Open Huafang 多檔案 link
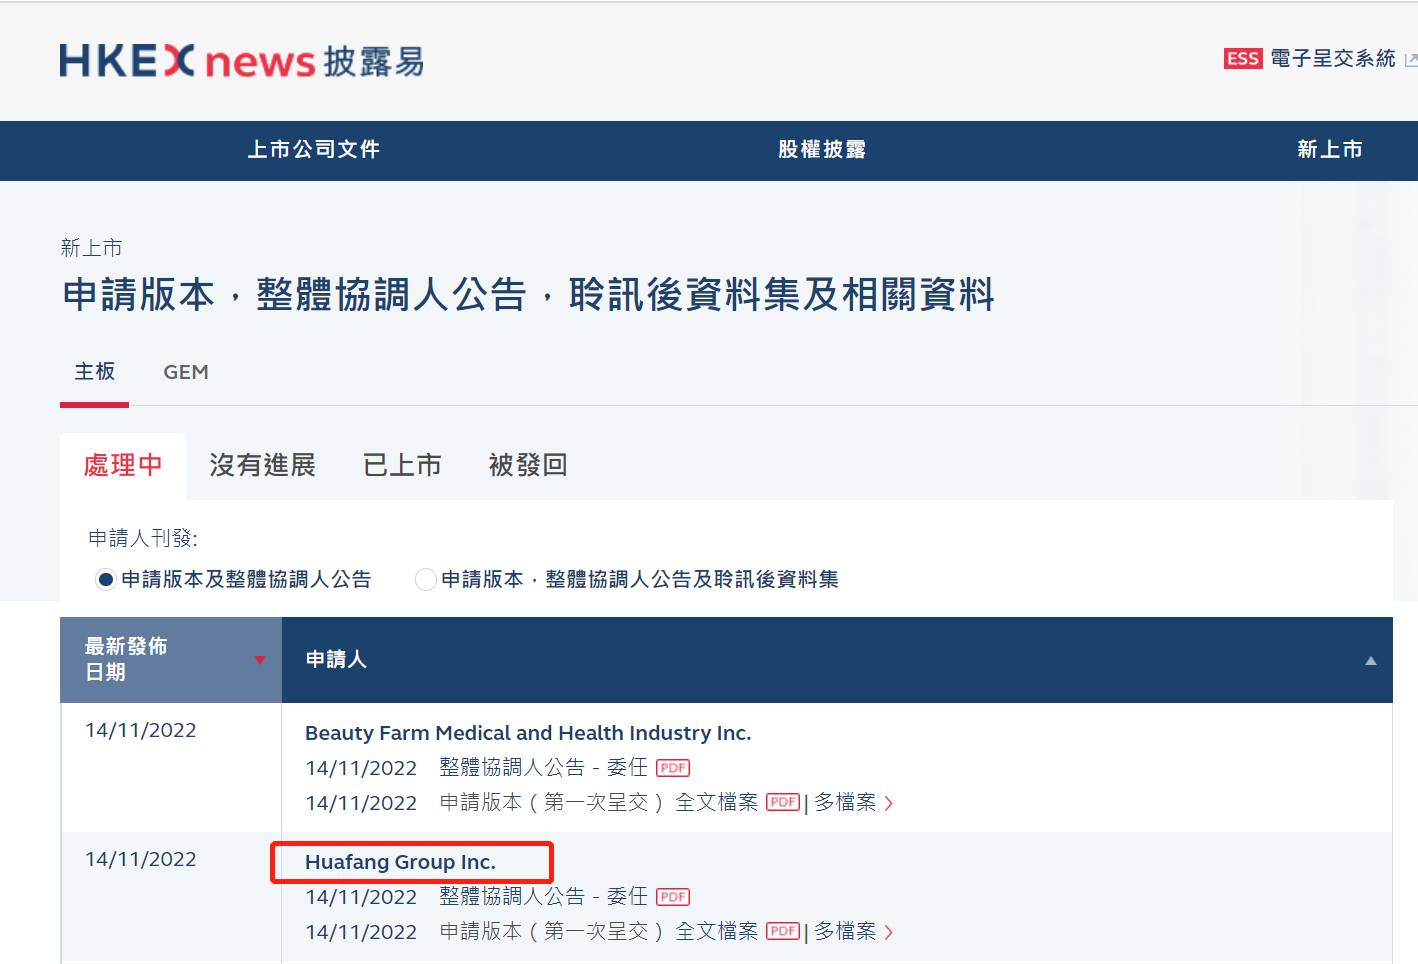Image resolution: width=1418 pixels, height=964 pixels. pos(845,931)
